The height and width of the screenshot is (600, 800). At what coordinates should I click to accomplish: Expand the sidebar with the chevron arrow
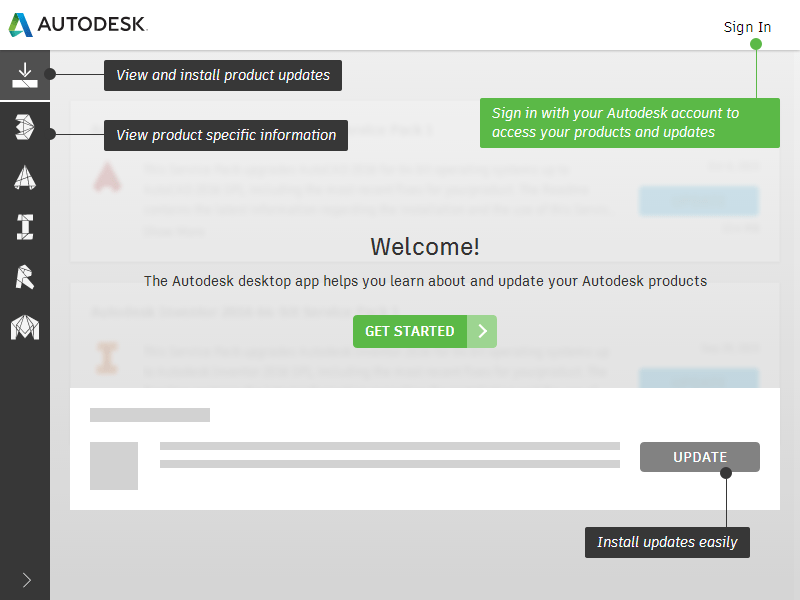(27, 580)
